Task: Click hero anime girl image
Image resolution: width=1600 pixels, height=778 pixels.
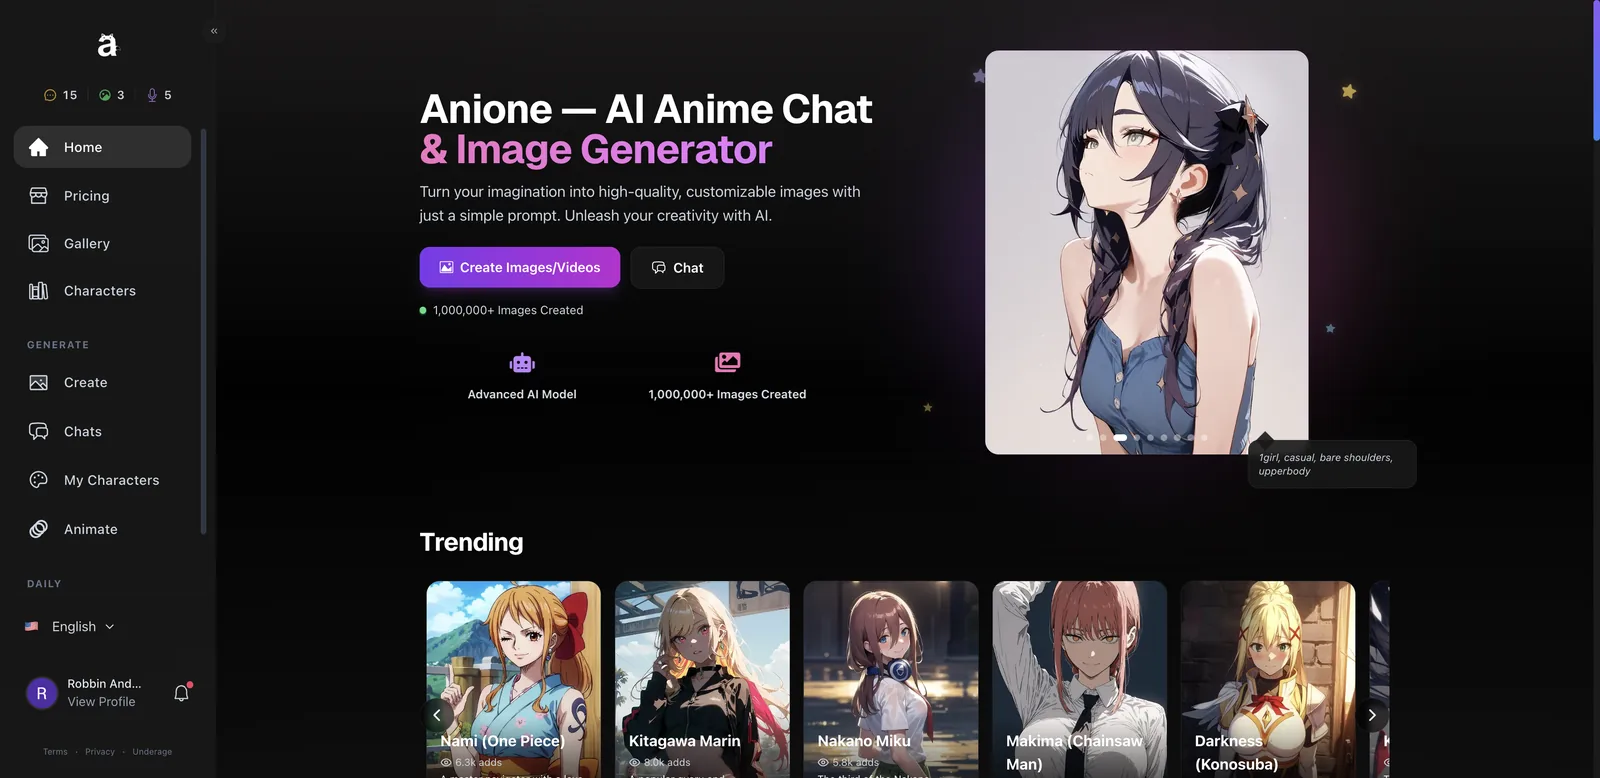Action: coord(1146,252)
